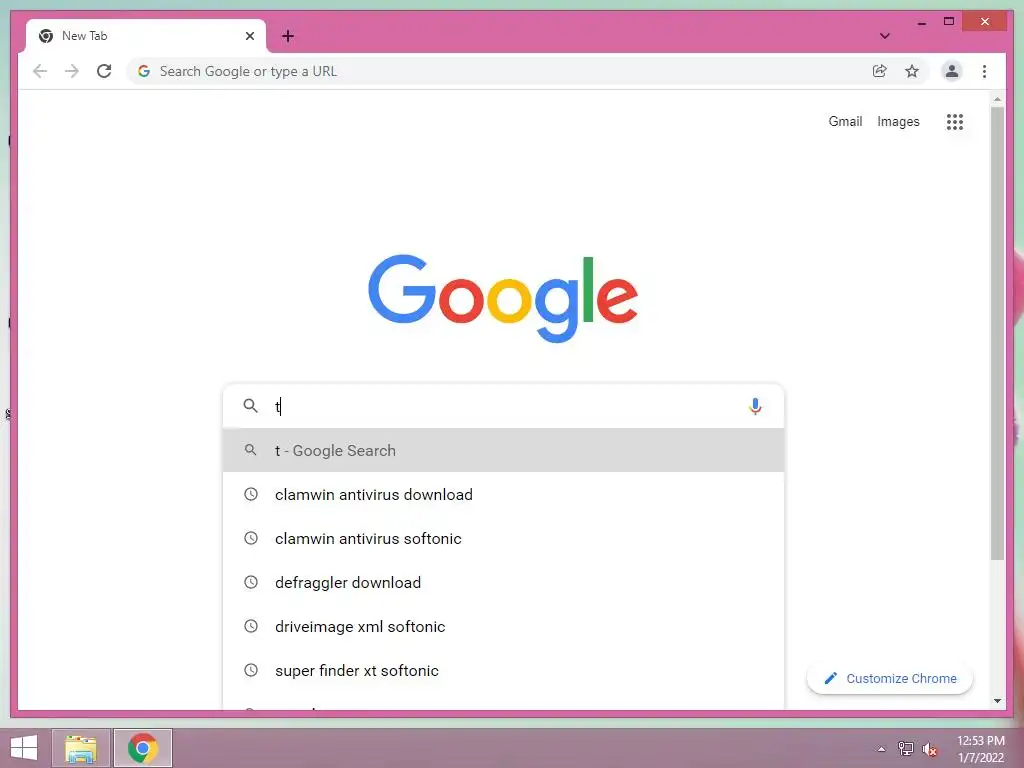1024x768 pixels.
Task: Click the vertical page scrollbar thumb
Action: click(x=997, y=333)
